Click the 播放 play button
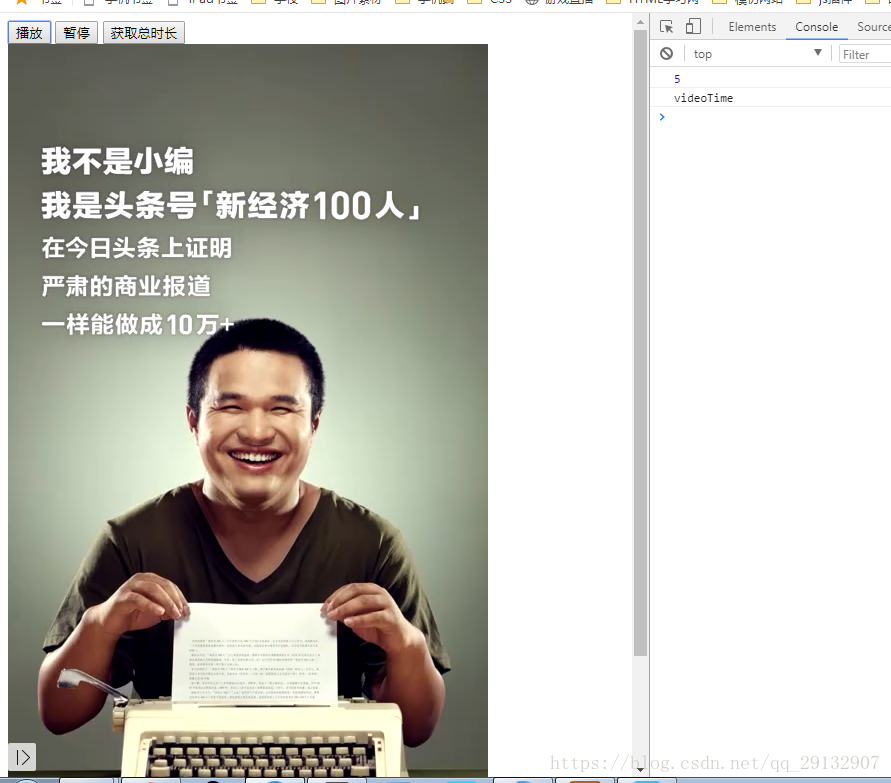Screen dimensions: 891x783 30,33
